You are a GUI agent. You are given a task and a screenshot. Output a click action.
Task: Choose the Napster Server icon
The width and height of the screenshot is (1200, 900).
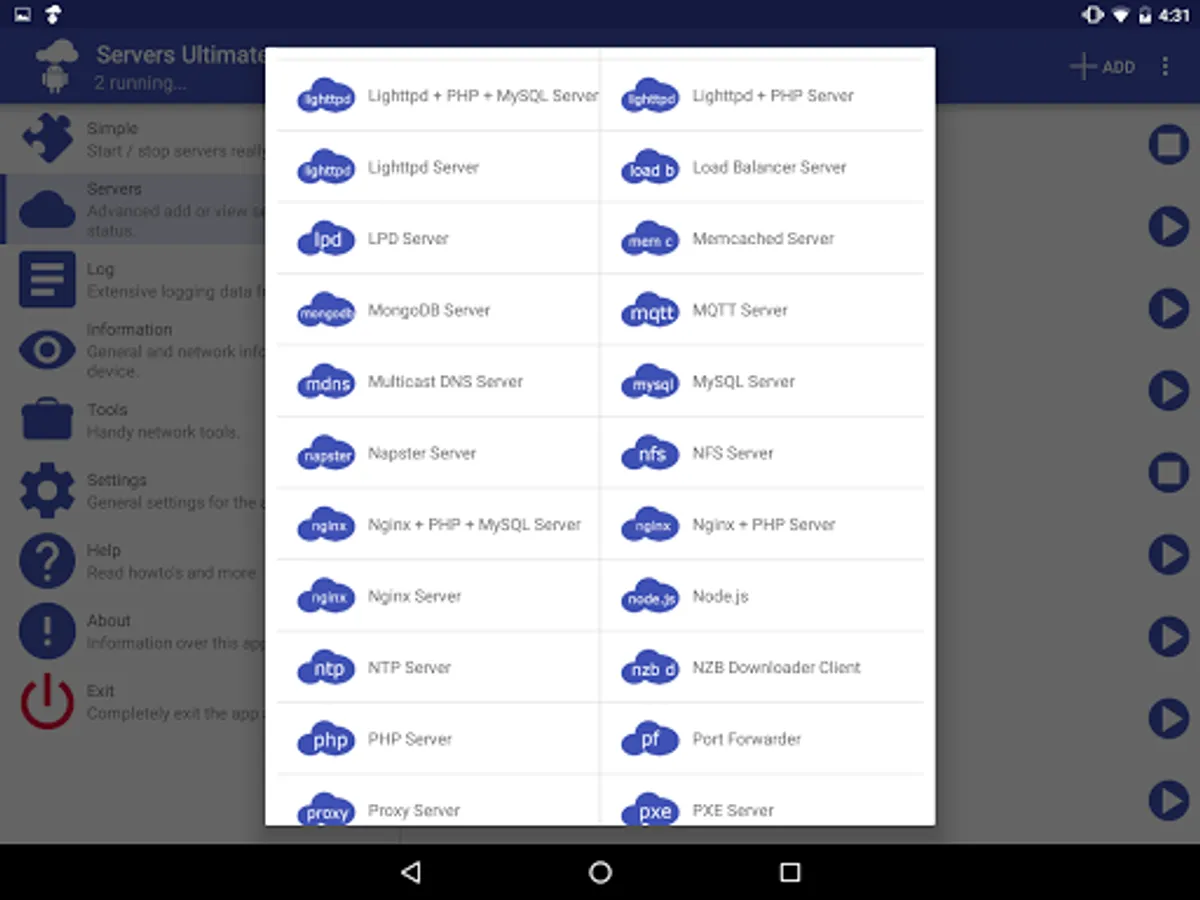coord(327,453)
